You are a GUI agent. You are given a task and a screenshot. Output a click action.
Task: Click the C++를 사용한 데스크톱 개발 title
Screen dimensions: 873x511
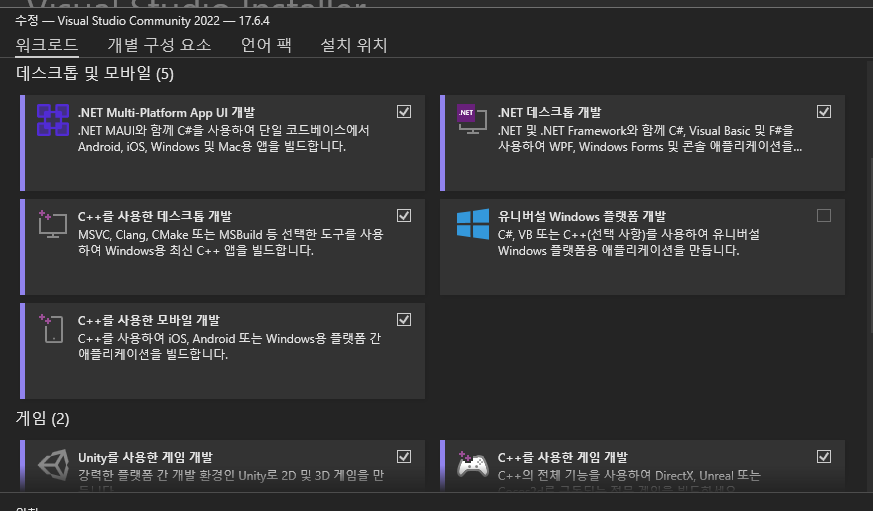point(154,217)
